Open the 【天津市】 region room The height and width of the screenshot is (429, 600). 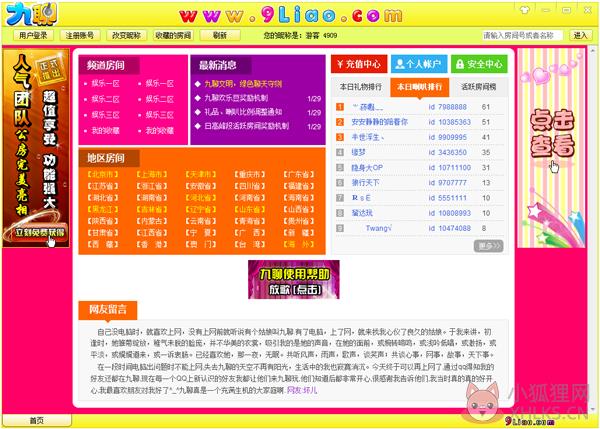pyautogui.click(x=201, y=175)
